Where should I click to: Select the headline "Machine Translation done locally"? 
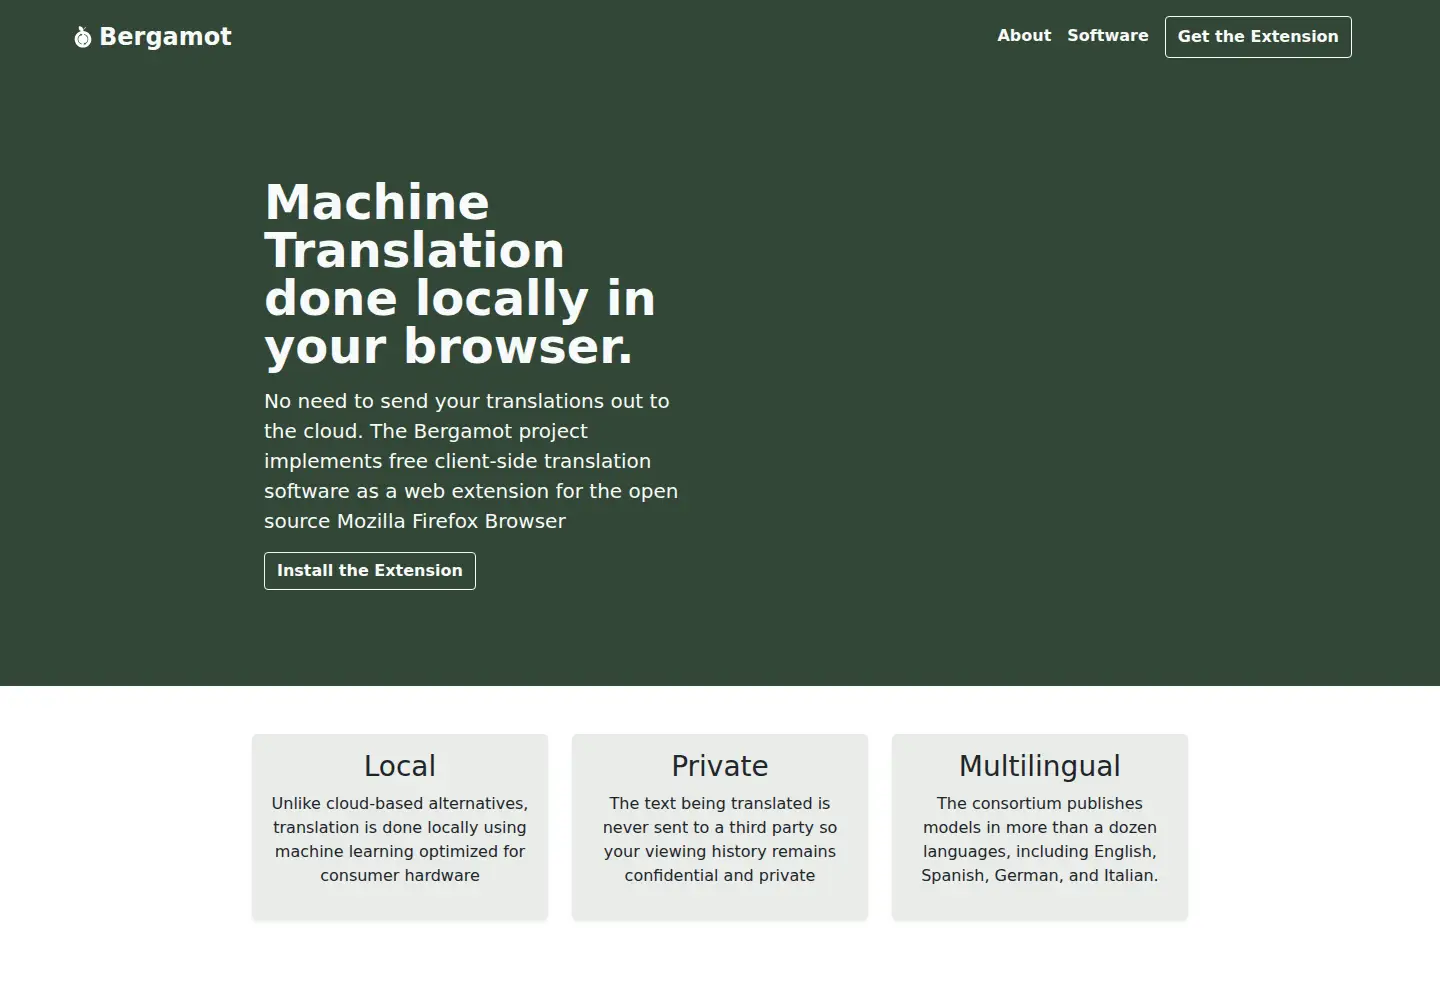pos(460,274)
